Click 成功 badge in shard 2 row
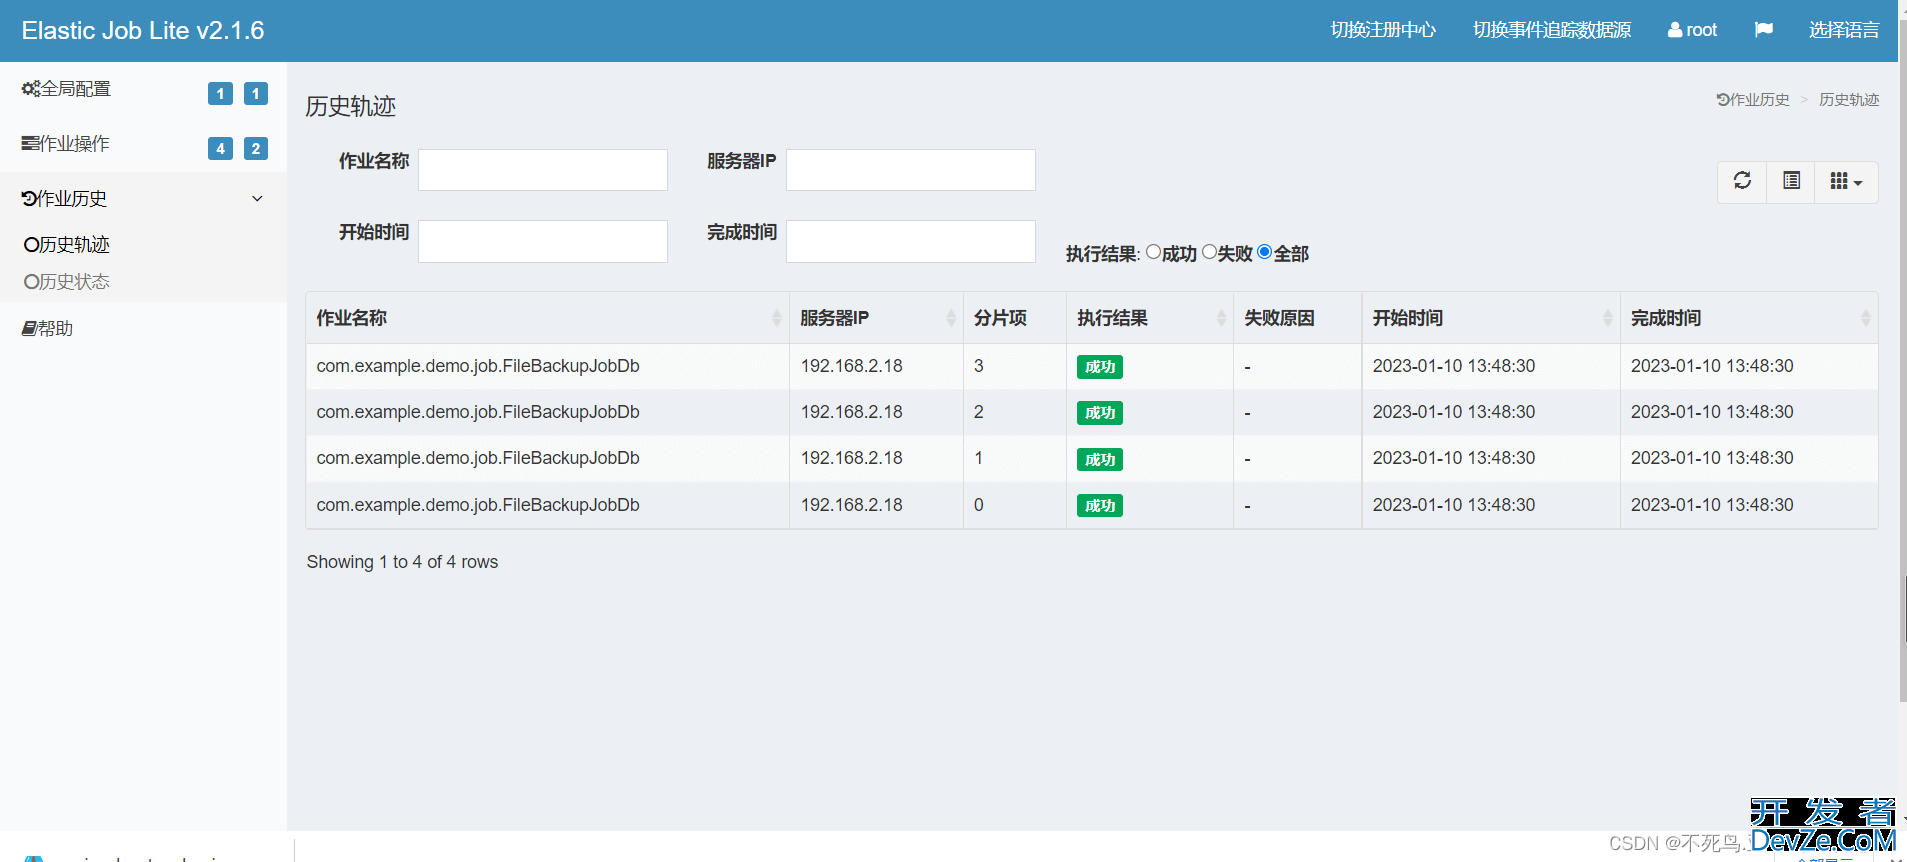 (1099, 413)
